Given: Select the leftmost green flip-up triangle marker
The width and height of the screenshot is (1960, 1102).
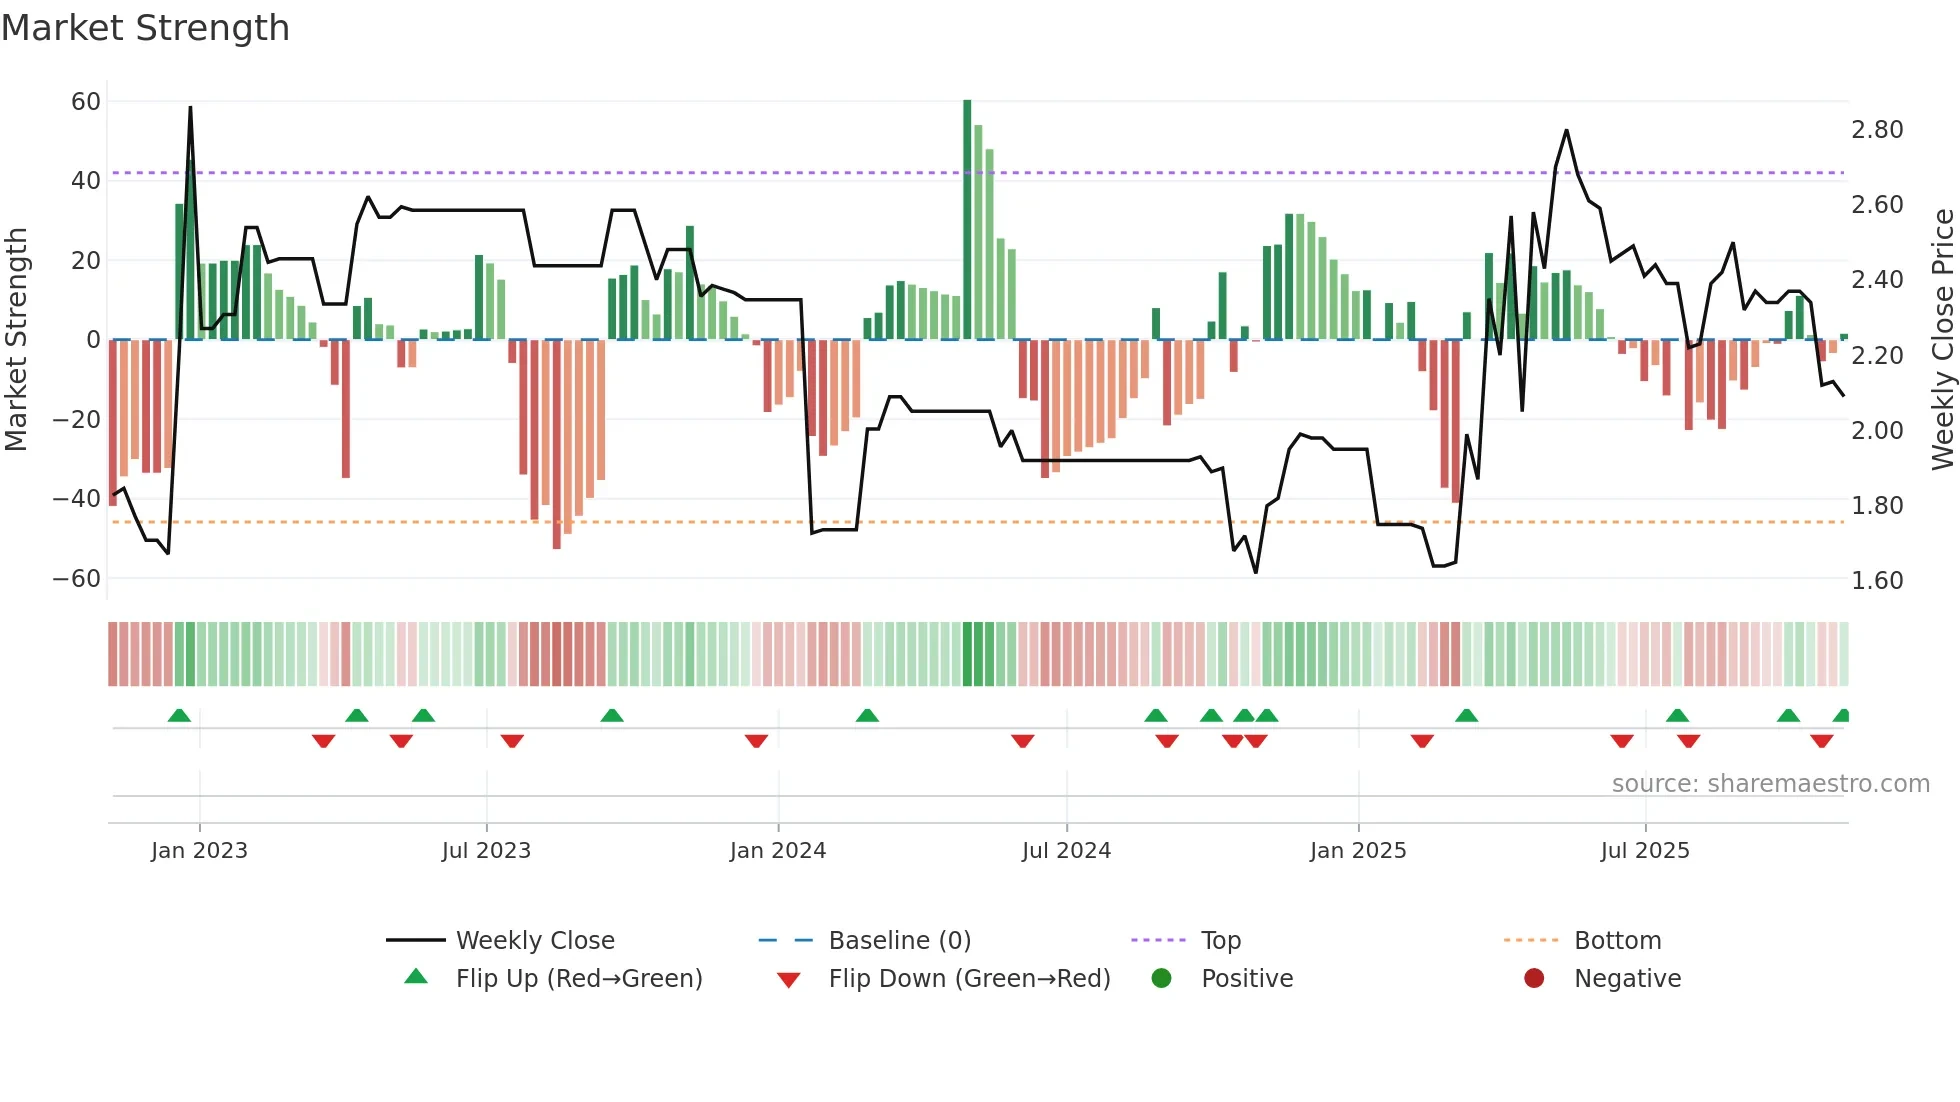Looking at the screenshot, I should 179,716.
